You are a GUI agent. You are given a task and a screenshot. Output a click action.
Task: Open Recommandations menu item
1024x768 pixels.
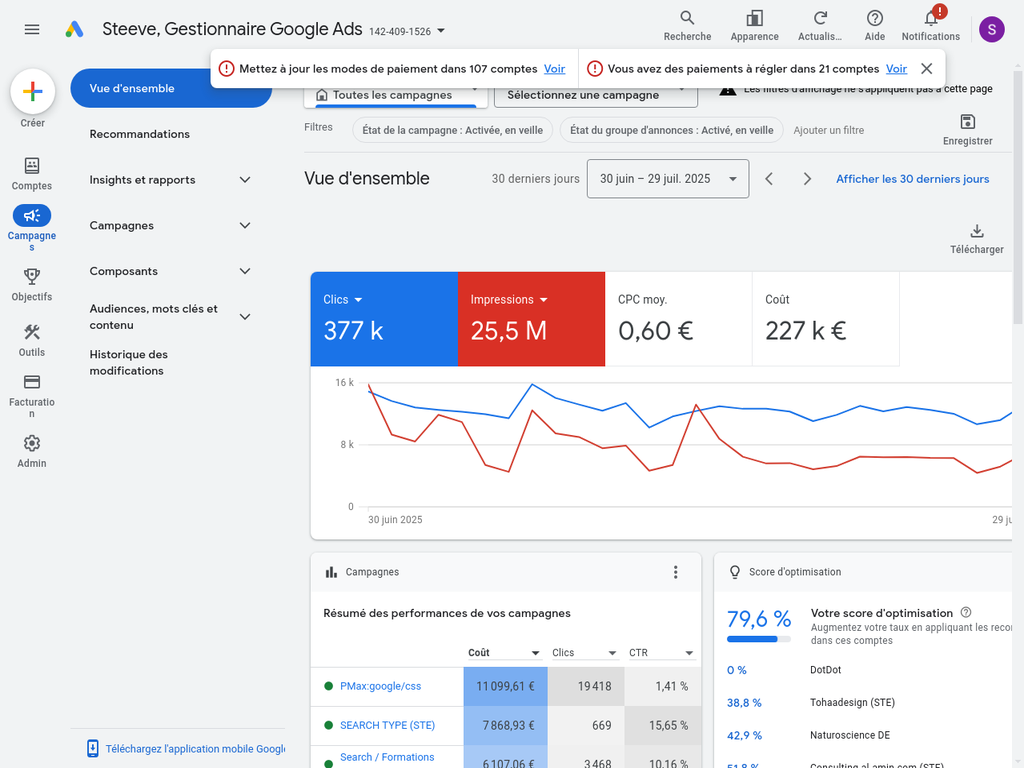(x=140, y=134)
